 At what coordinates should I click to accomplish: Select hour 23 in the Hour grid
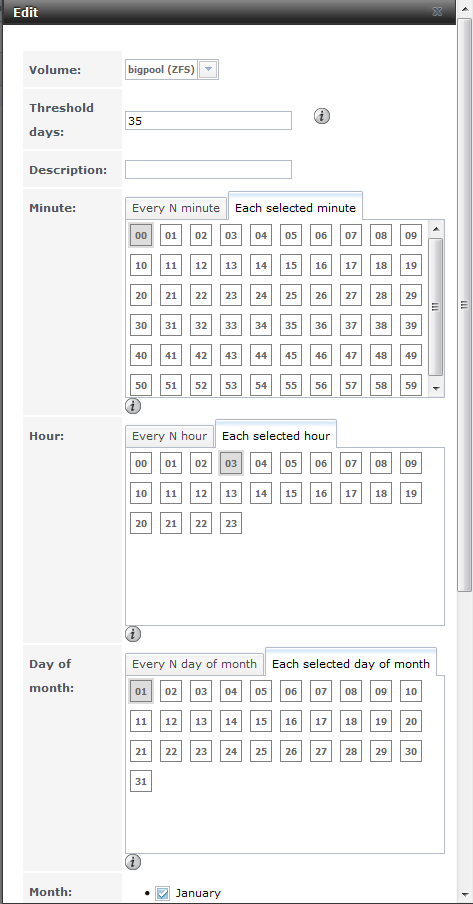click(x=231, y=523)
